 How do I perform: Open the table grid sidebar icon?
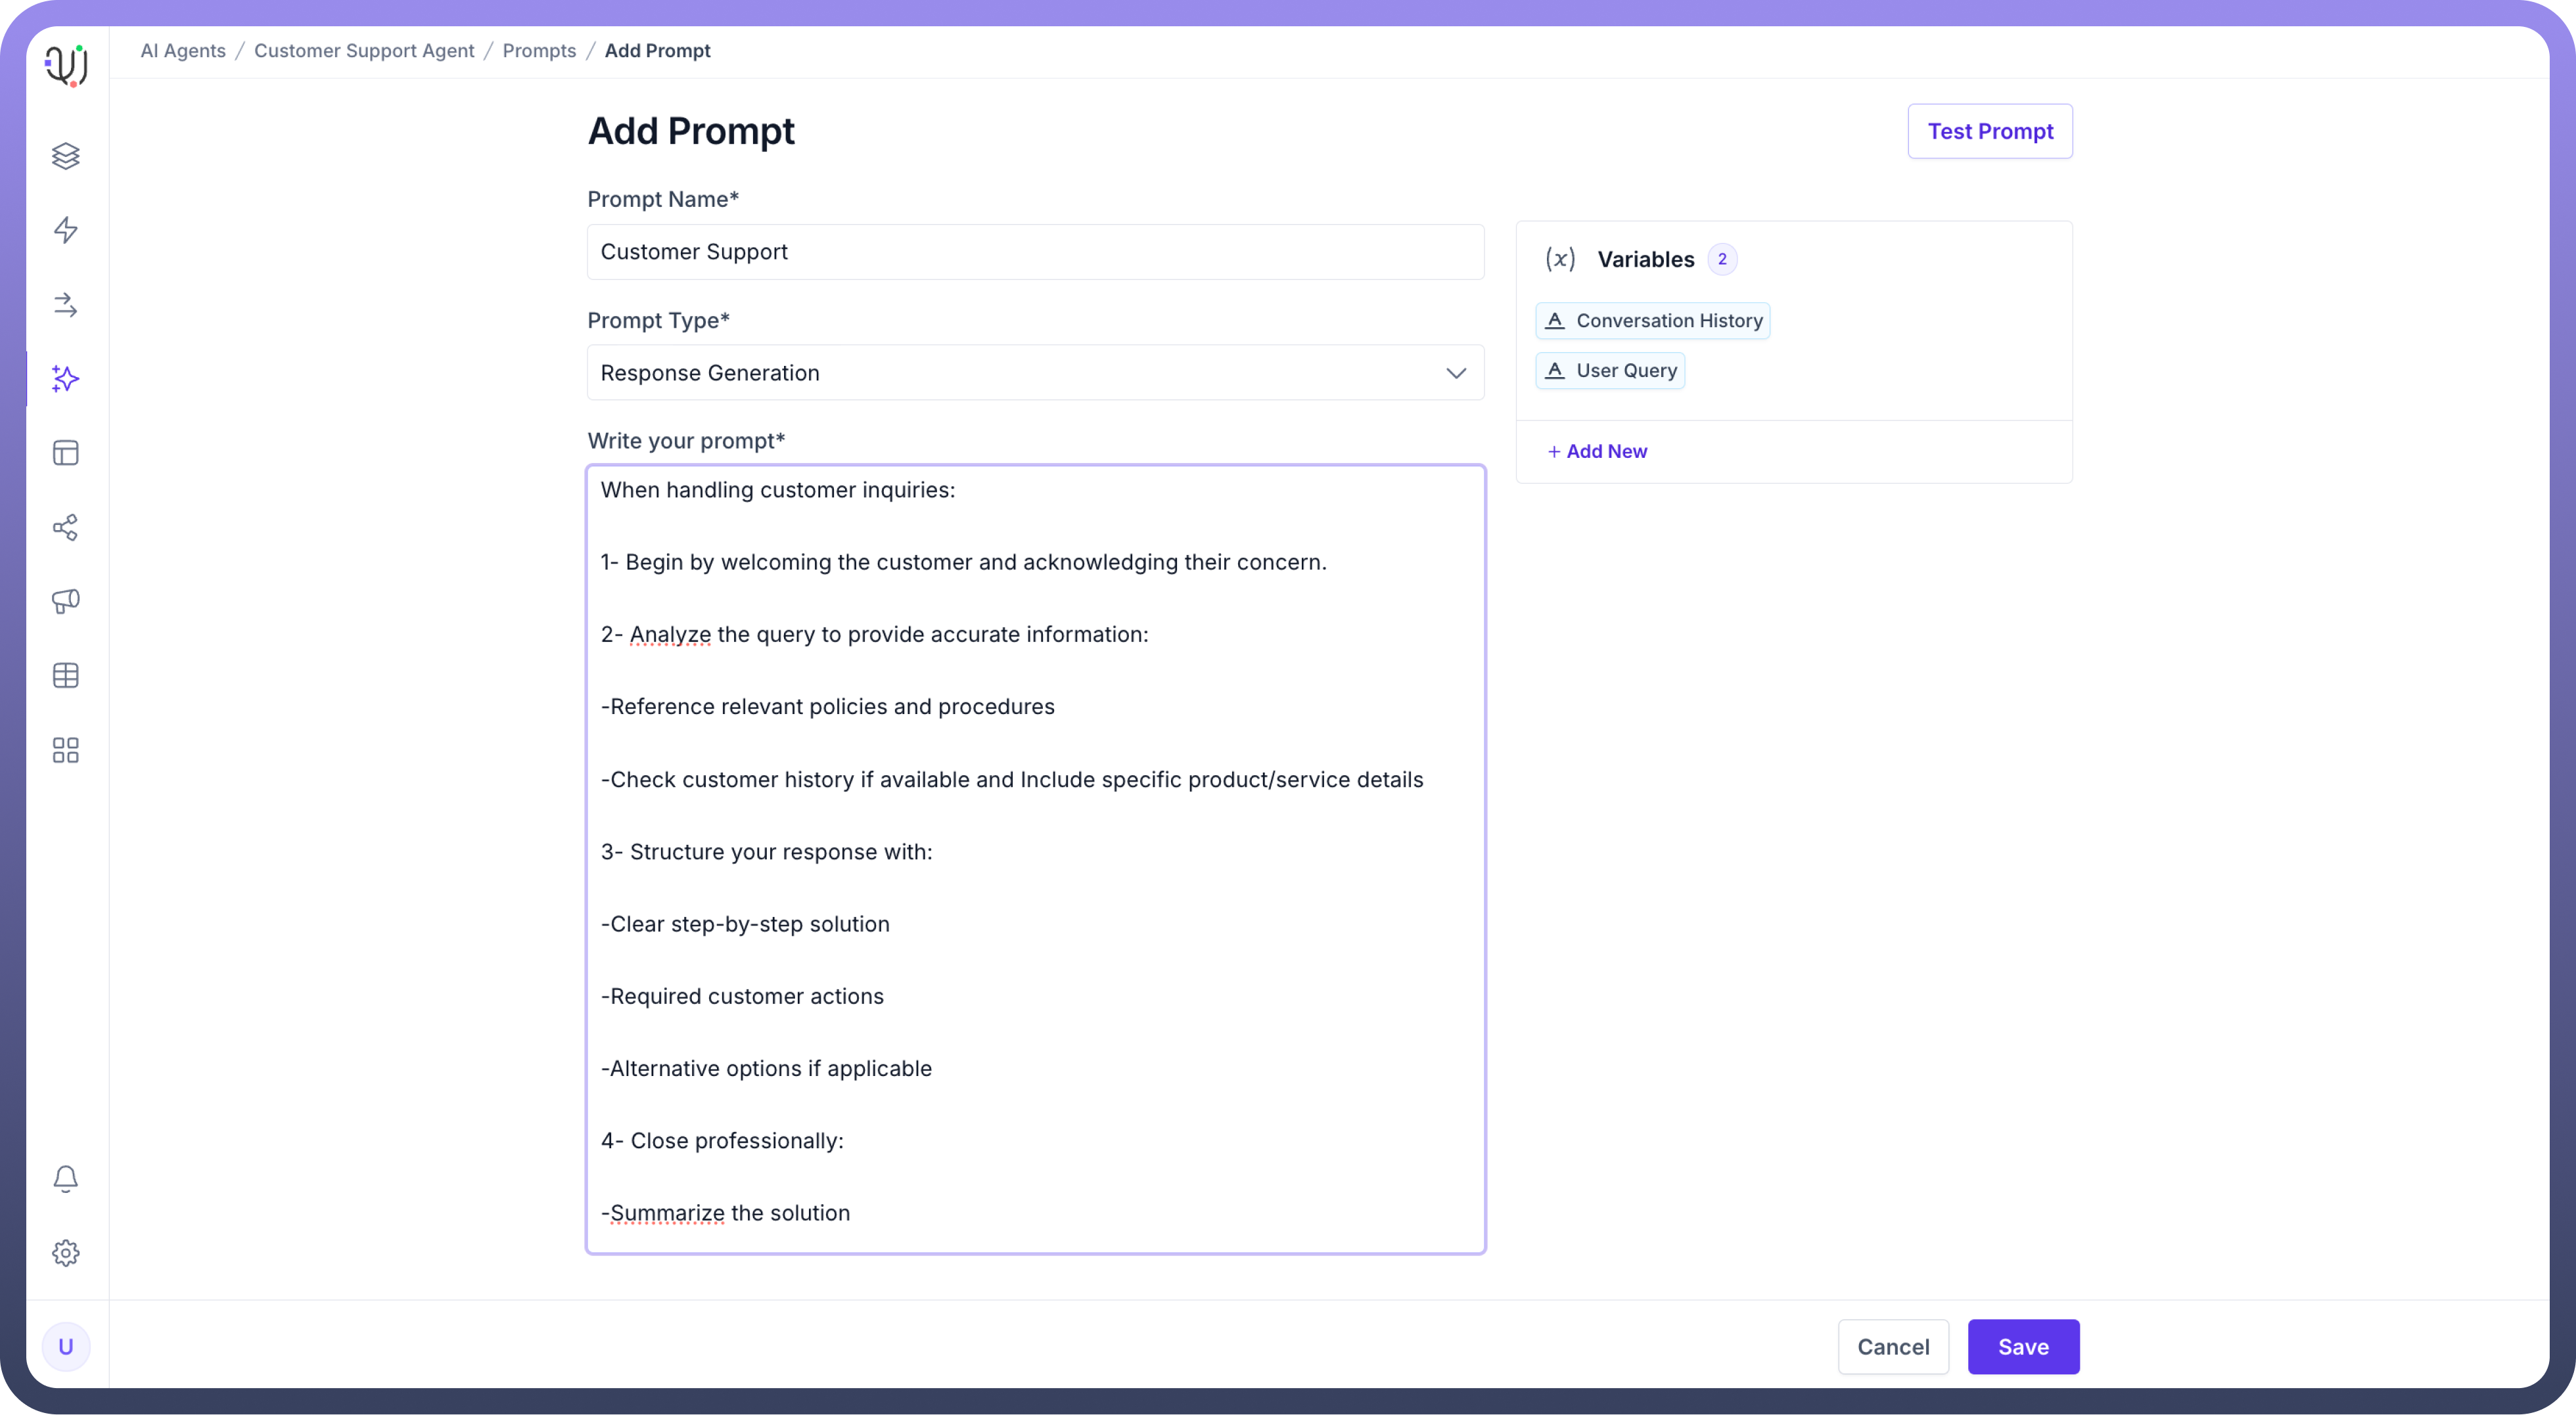coord(66,676)
